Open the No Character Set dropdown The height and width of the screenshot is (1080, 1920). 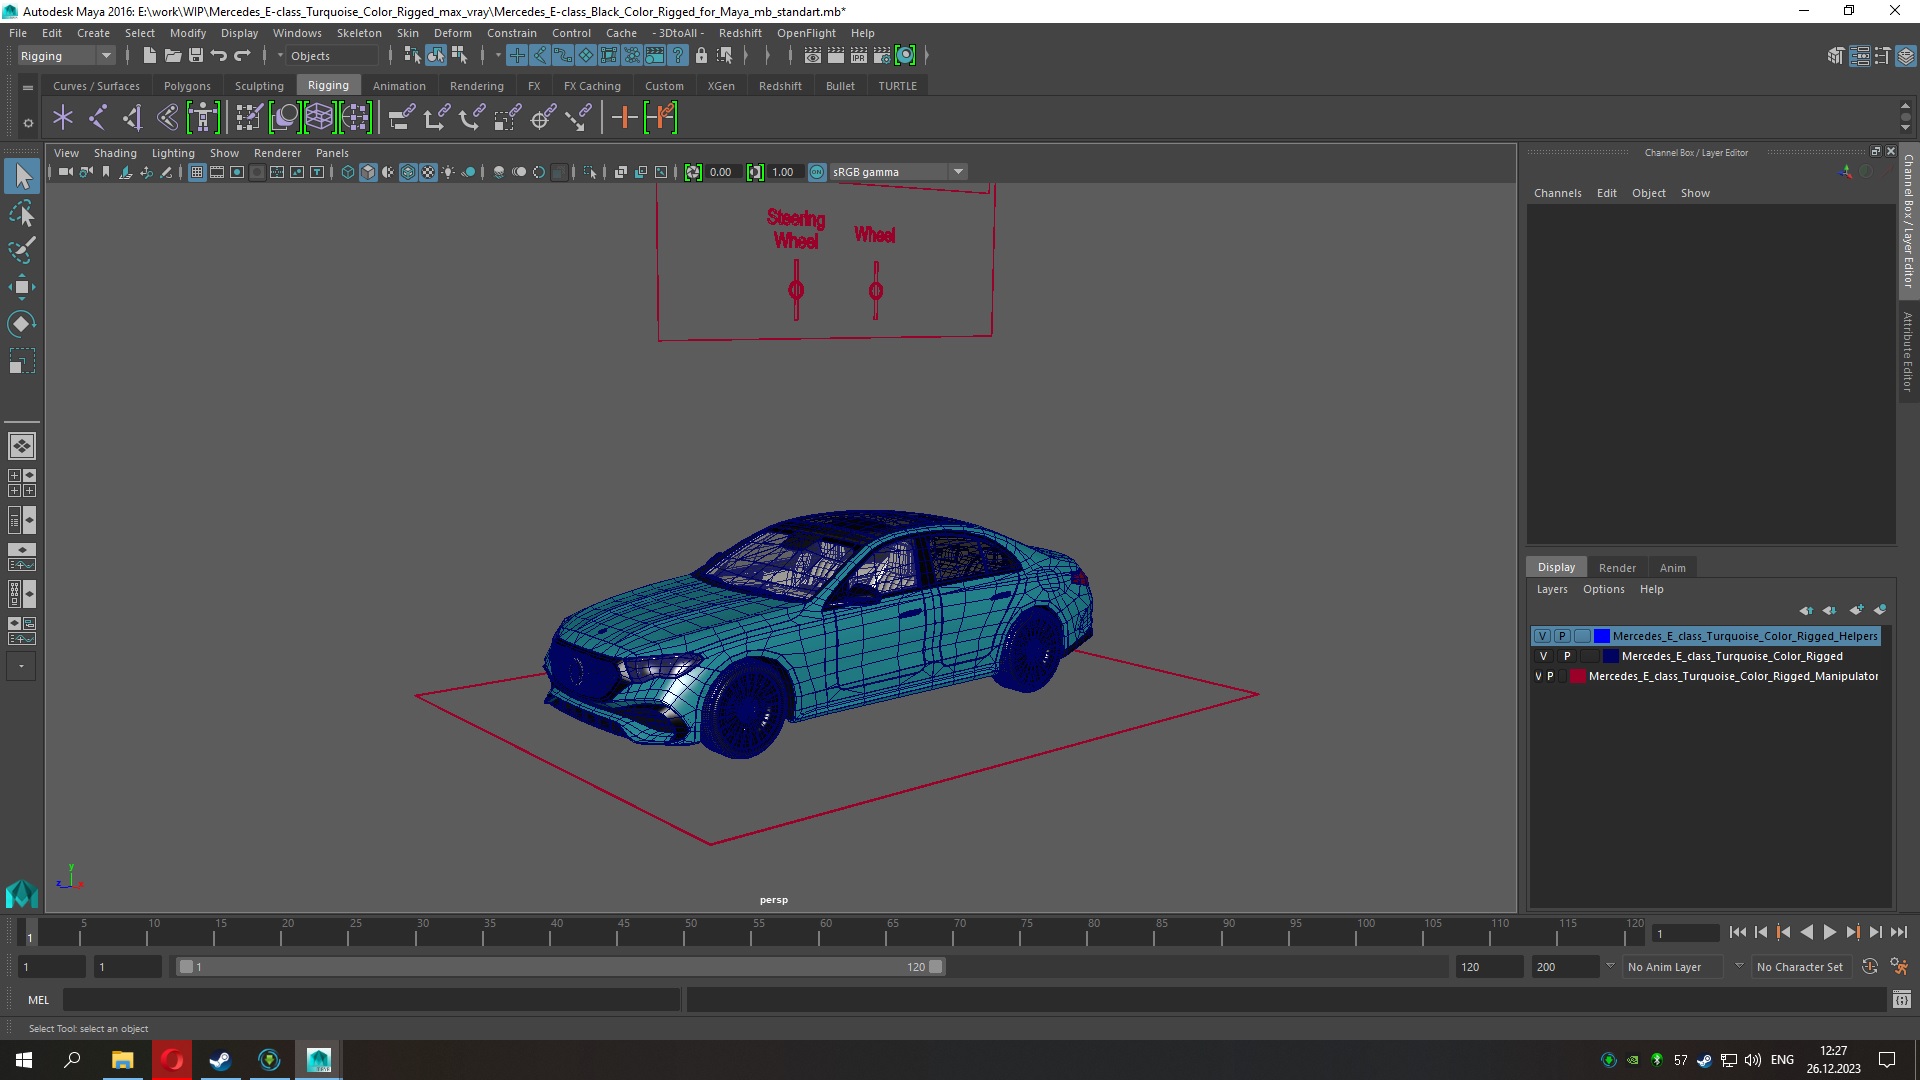pyautogui.click(x=1803, y=967)
